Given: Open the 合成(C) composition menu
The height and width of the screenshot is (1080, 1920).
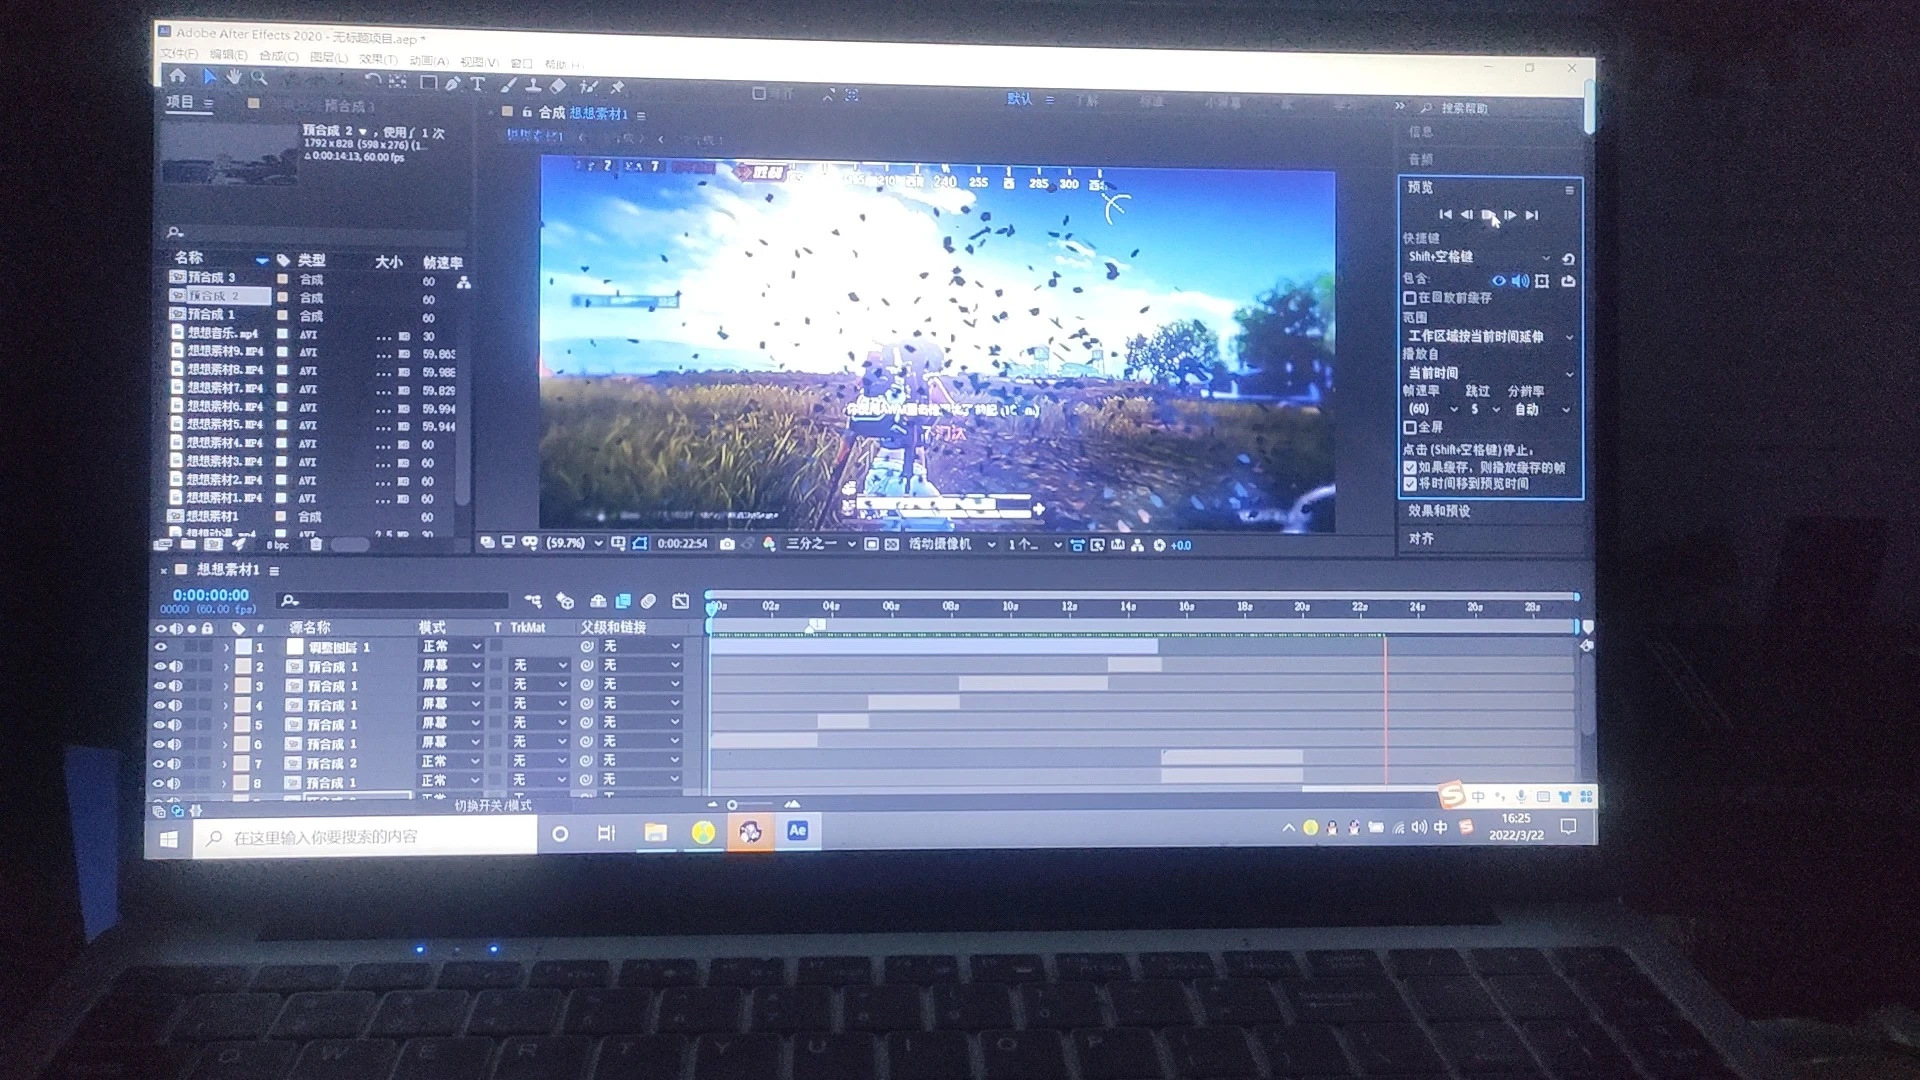Looking at the screenshot, I should point(278,56).
